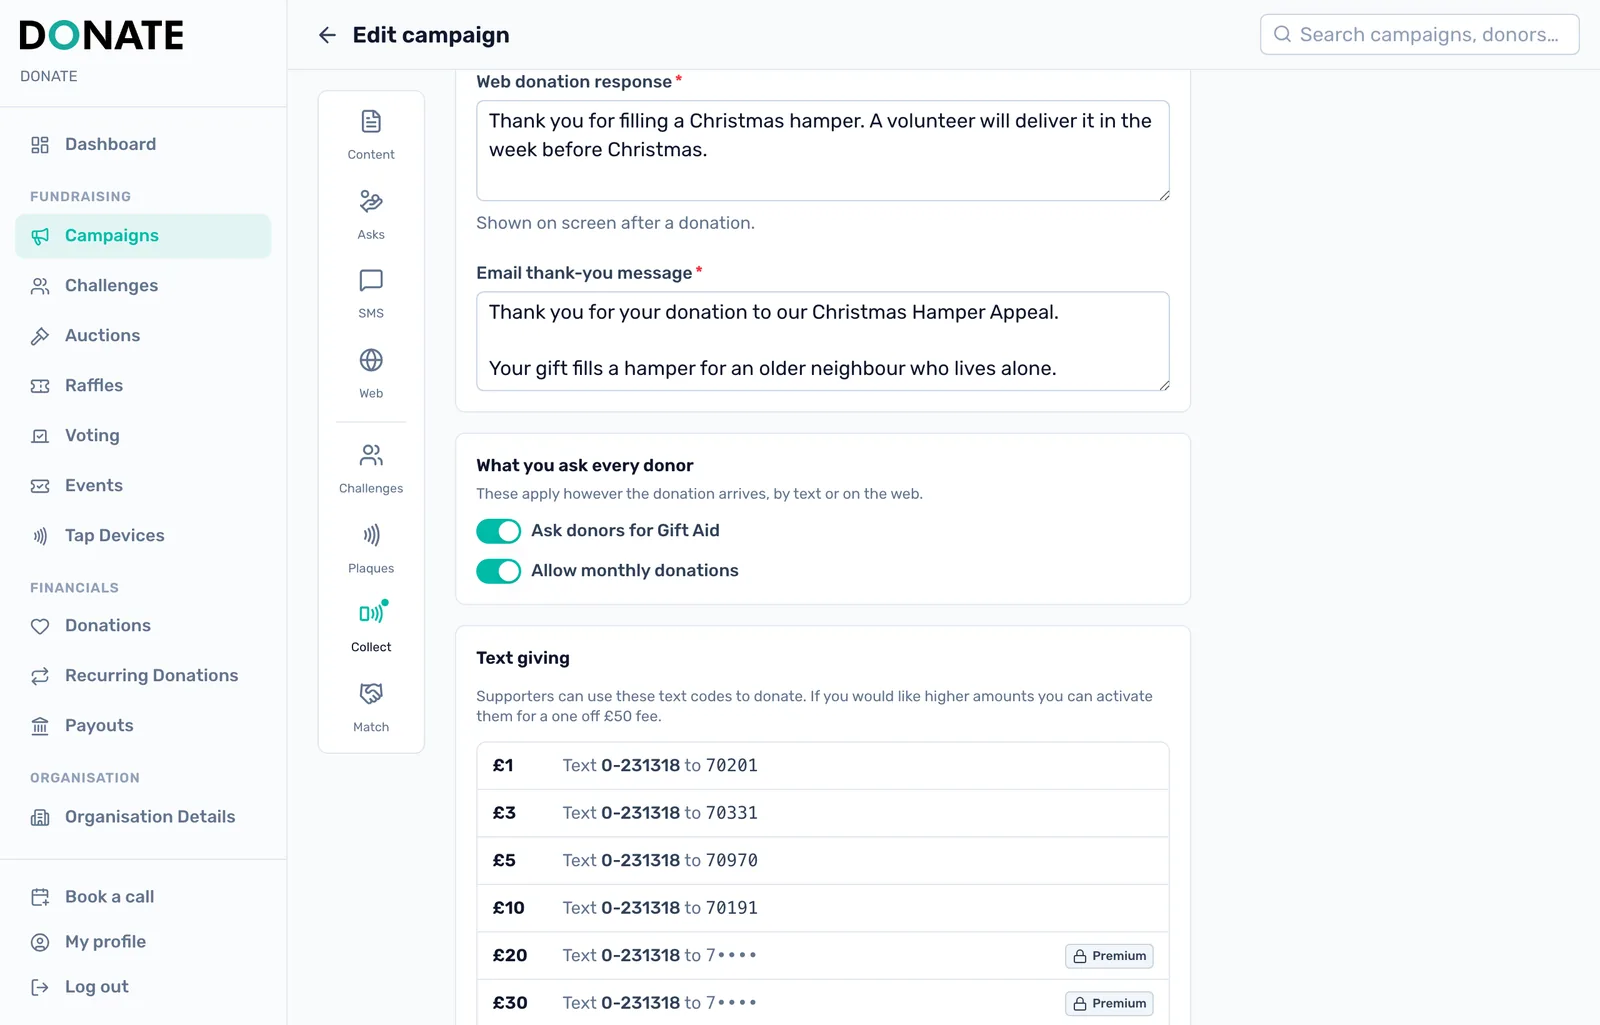Screen dimensions: 1600x1025
Task: Click into Web donation response textarea
Action: point(822,150)
